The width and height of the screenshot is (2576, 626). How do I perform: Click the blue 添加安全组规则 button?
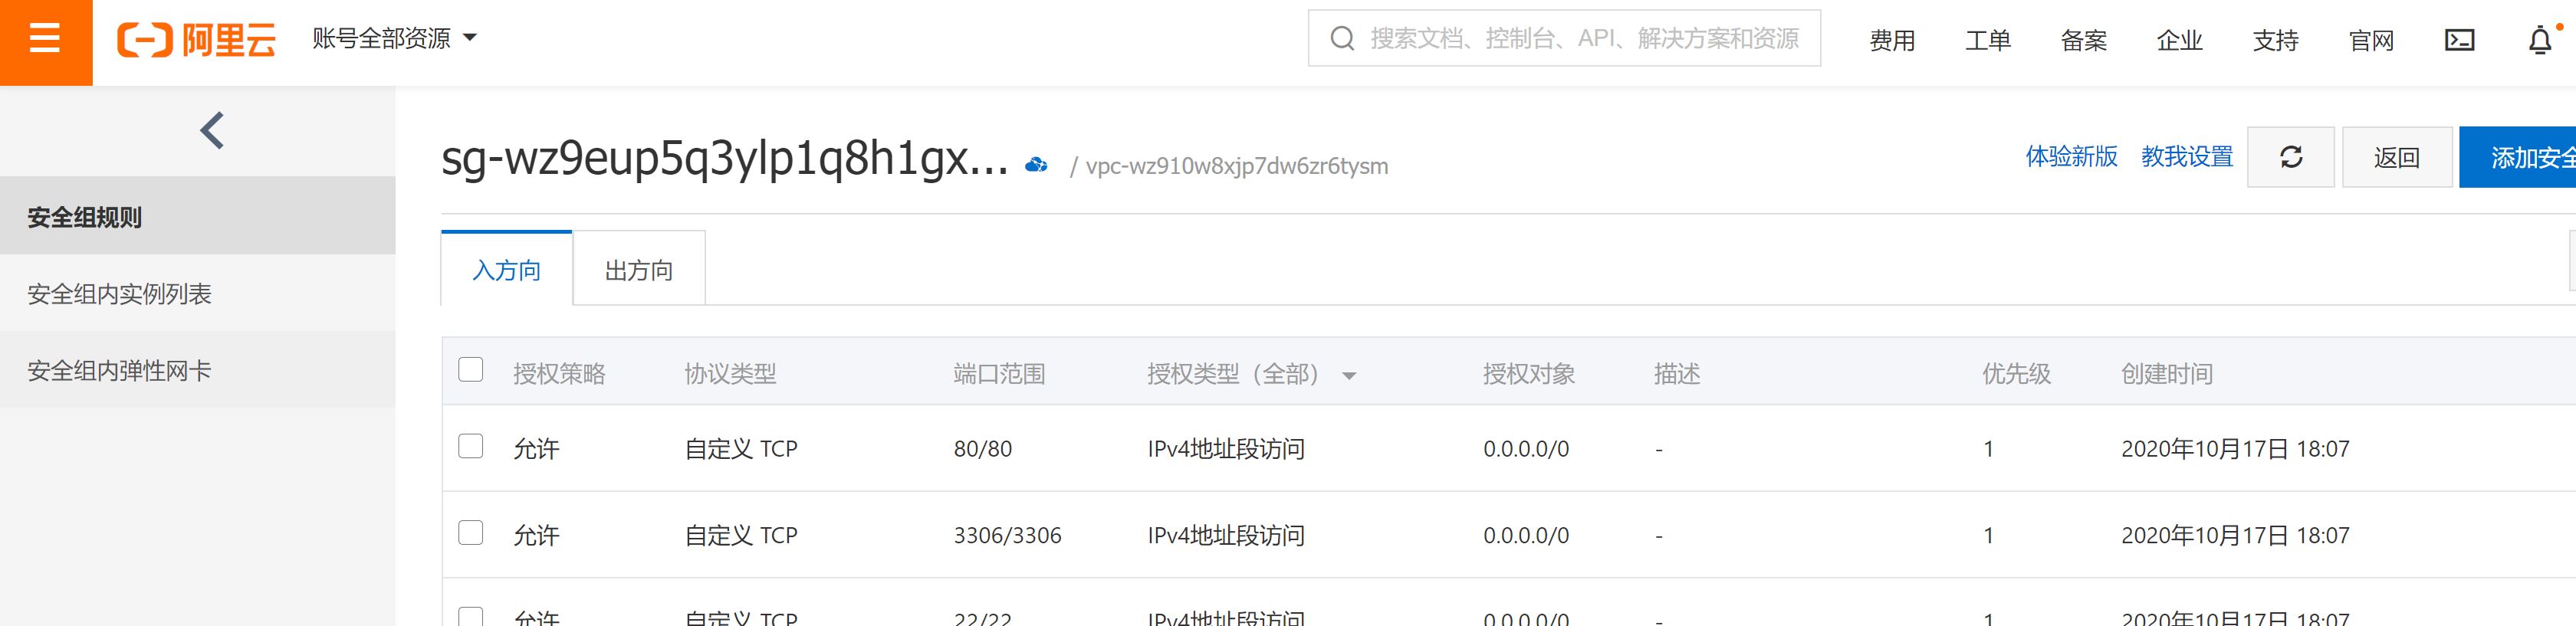(2518, 157)
